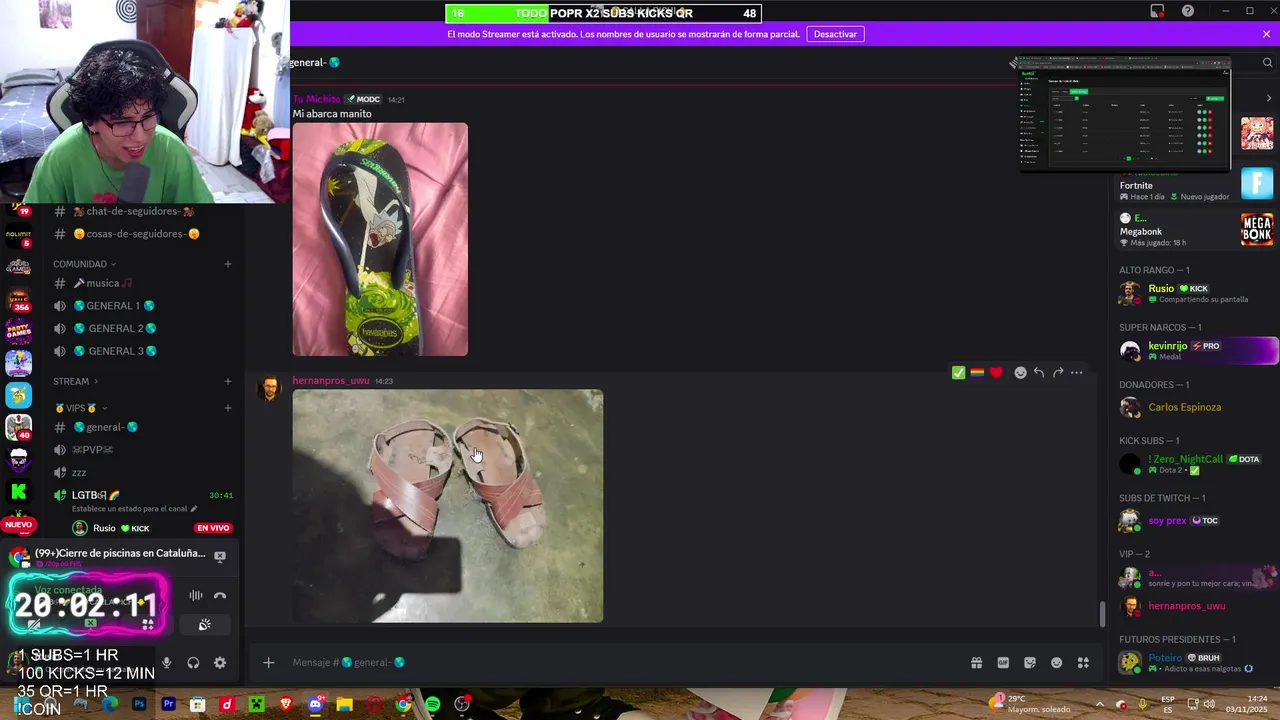The image size is (1280, 720).
Task: Open kevinrijo's profile in member list
Action: tap(1194, 350)
